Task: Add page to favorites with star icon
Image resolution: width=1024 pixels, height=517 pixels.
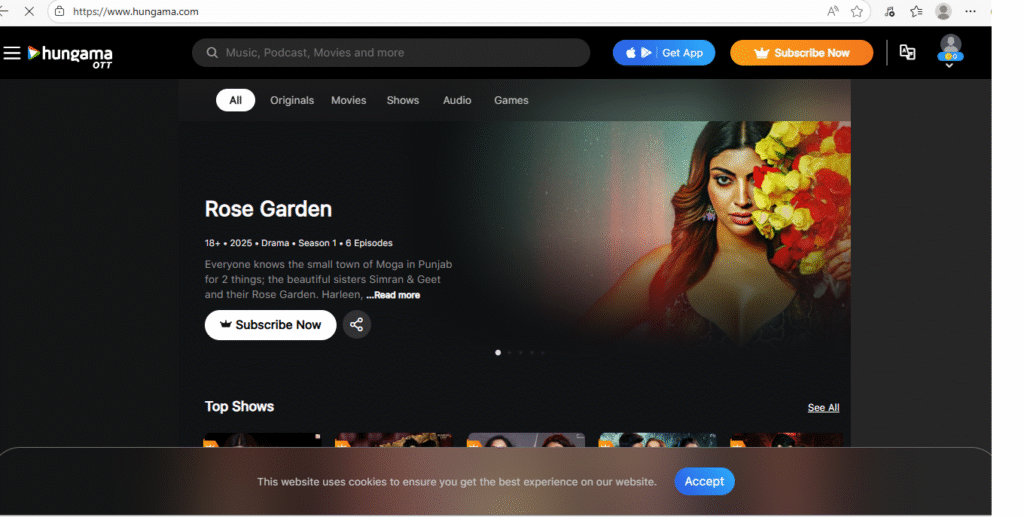Action: coord(857,11)
